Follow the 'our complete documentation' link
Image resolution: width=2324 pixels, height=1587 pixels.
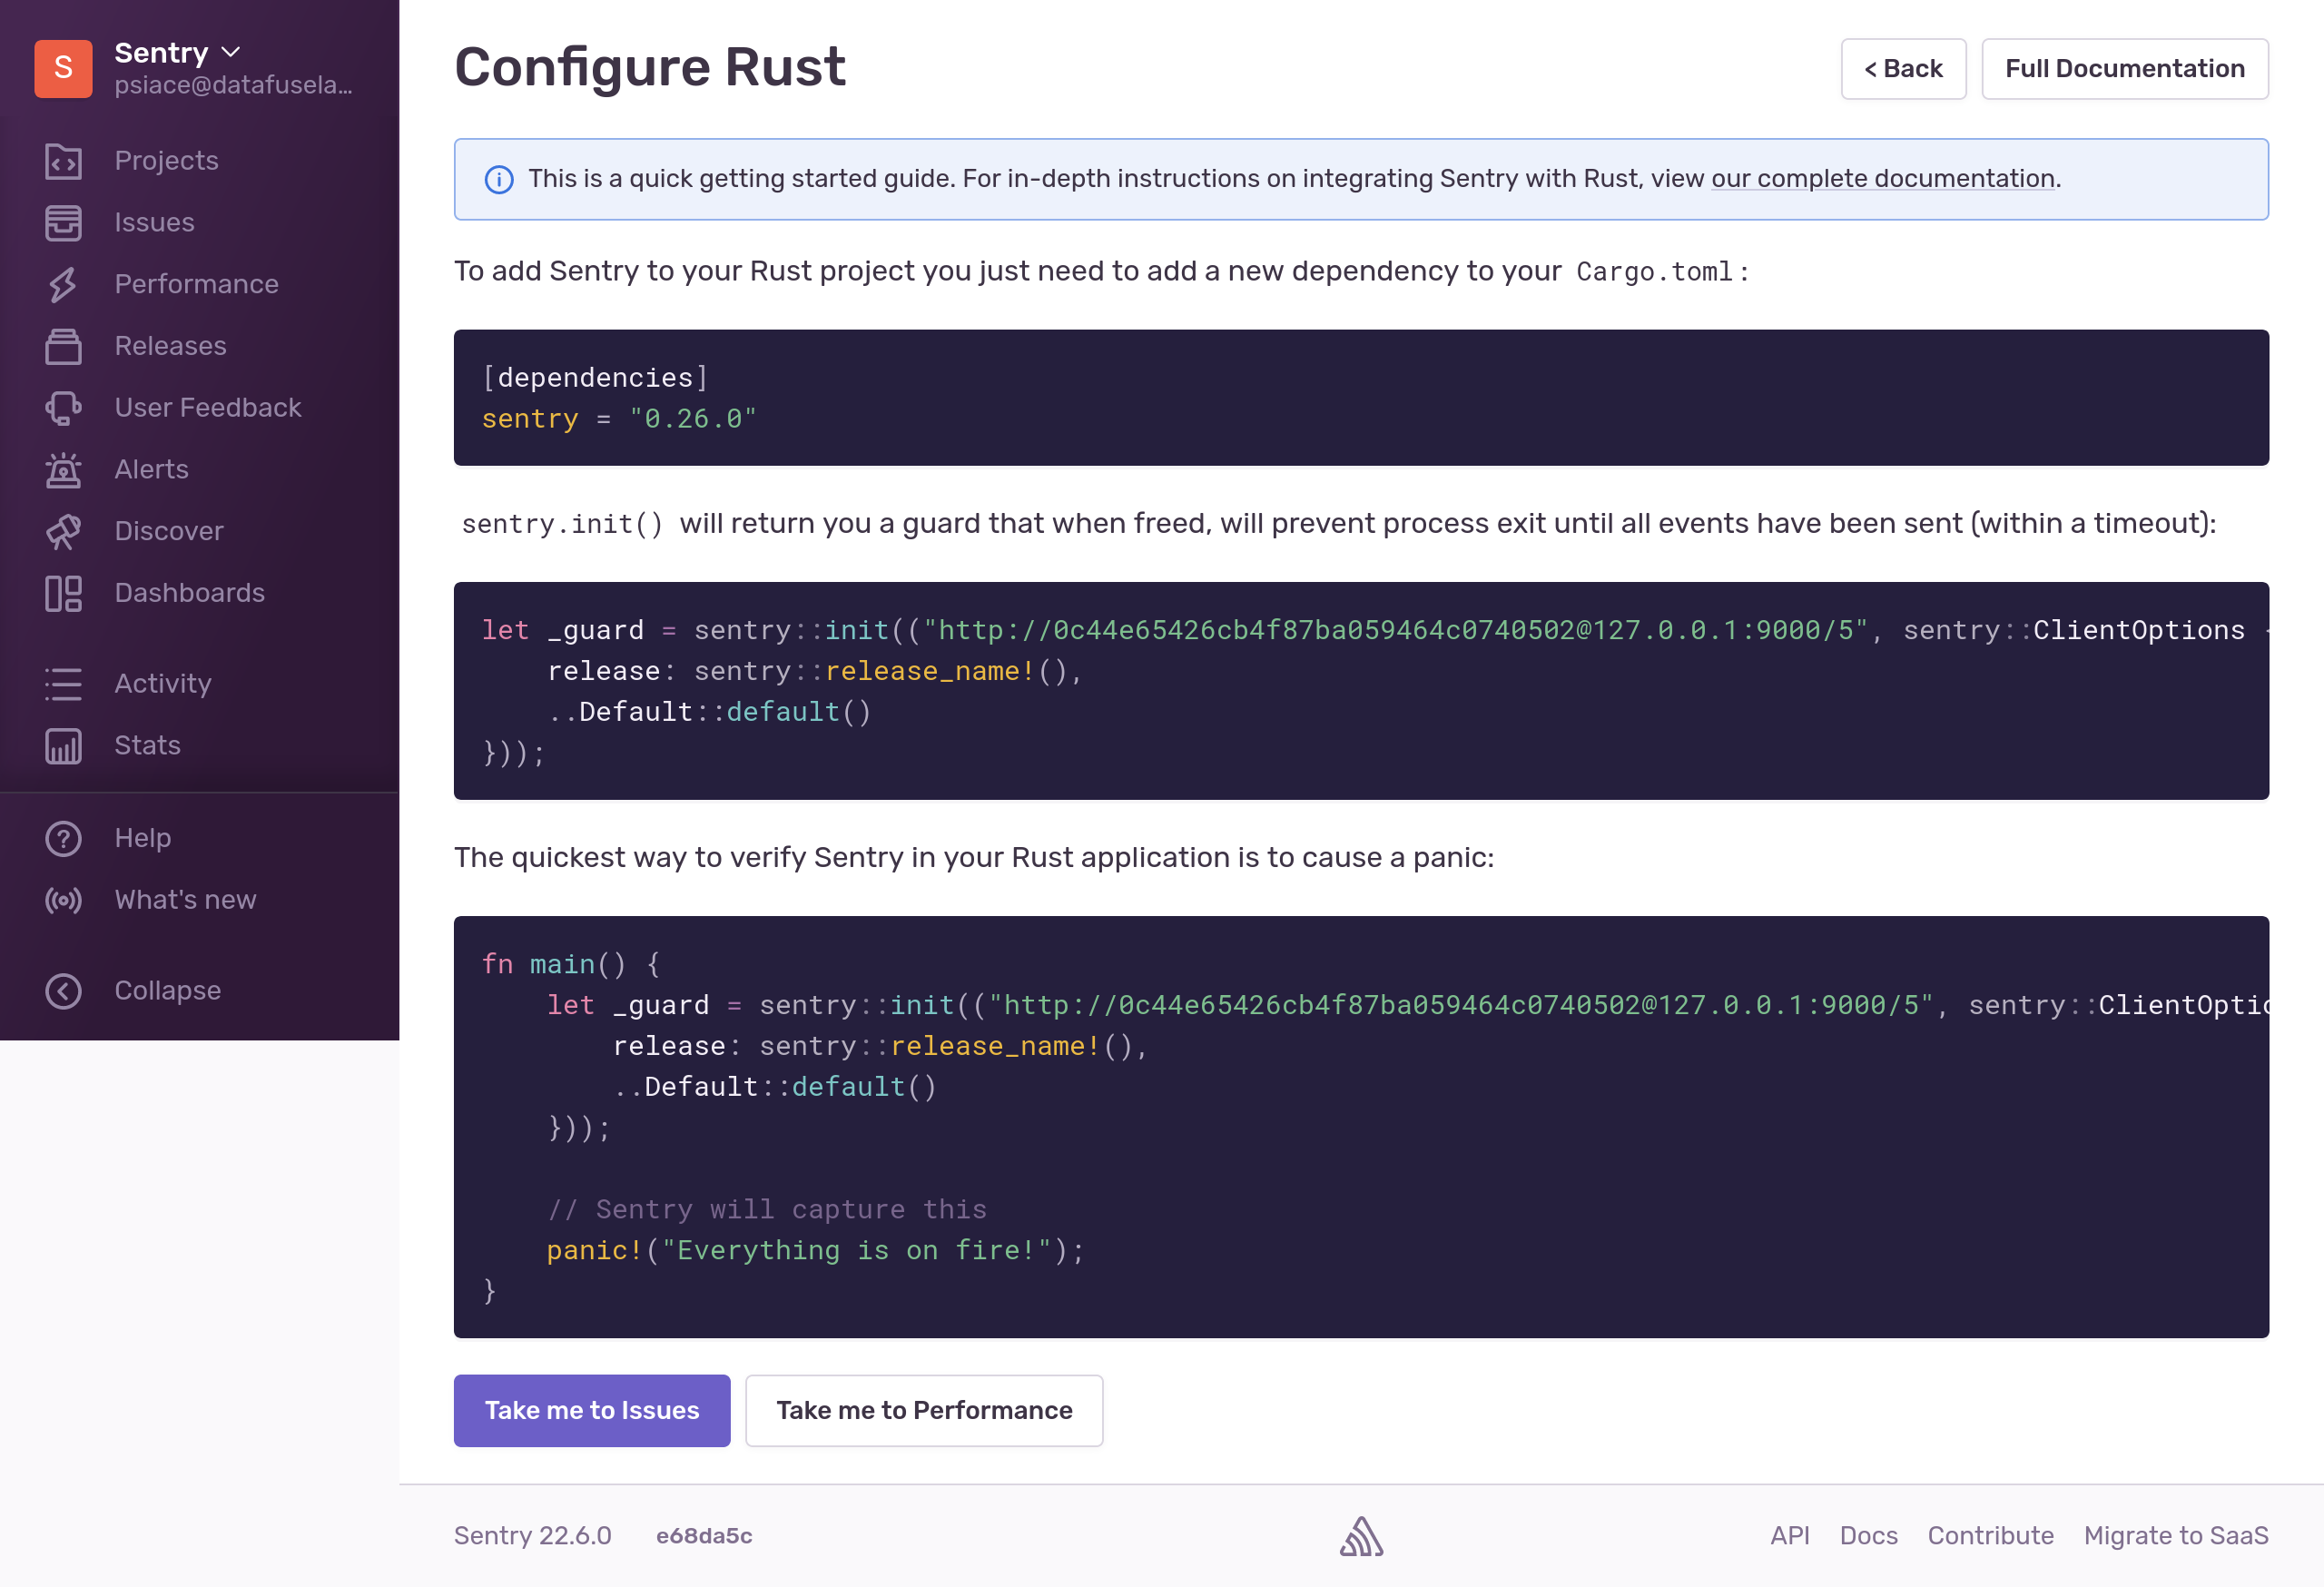click(1882, 179)
